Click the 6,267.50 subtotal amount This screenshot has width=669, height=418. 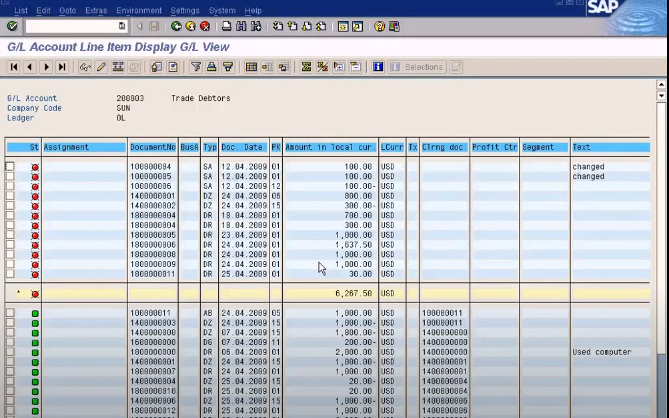pyautogui.click(x=354, y=293)
